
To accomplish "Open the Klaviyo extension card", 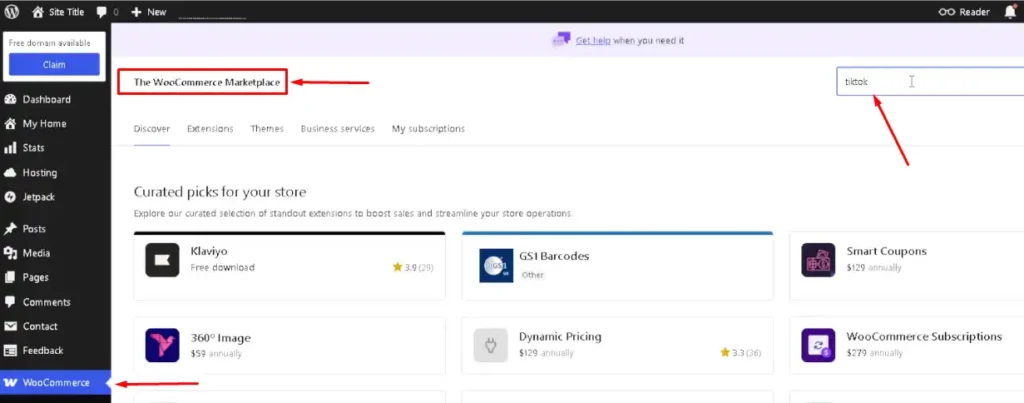I will click(289, 266).
